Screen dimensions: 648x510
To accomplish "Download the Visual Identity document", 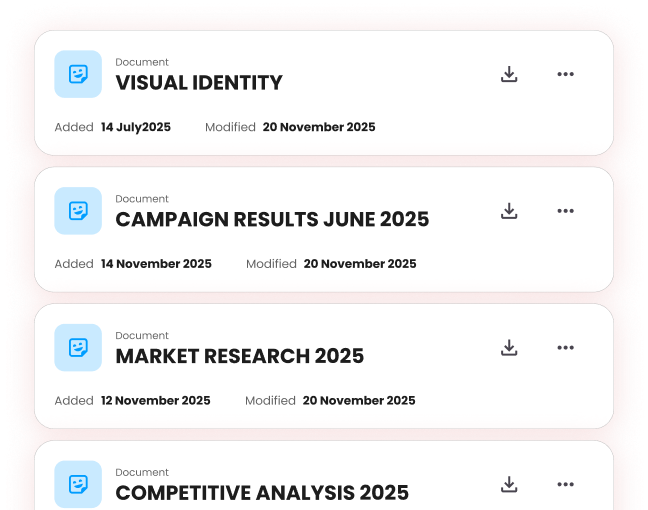I will coord(509,74).
